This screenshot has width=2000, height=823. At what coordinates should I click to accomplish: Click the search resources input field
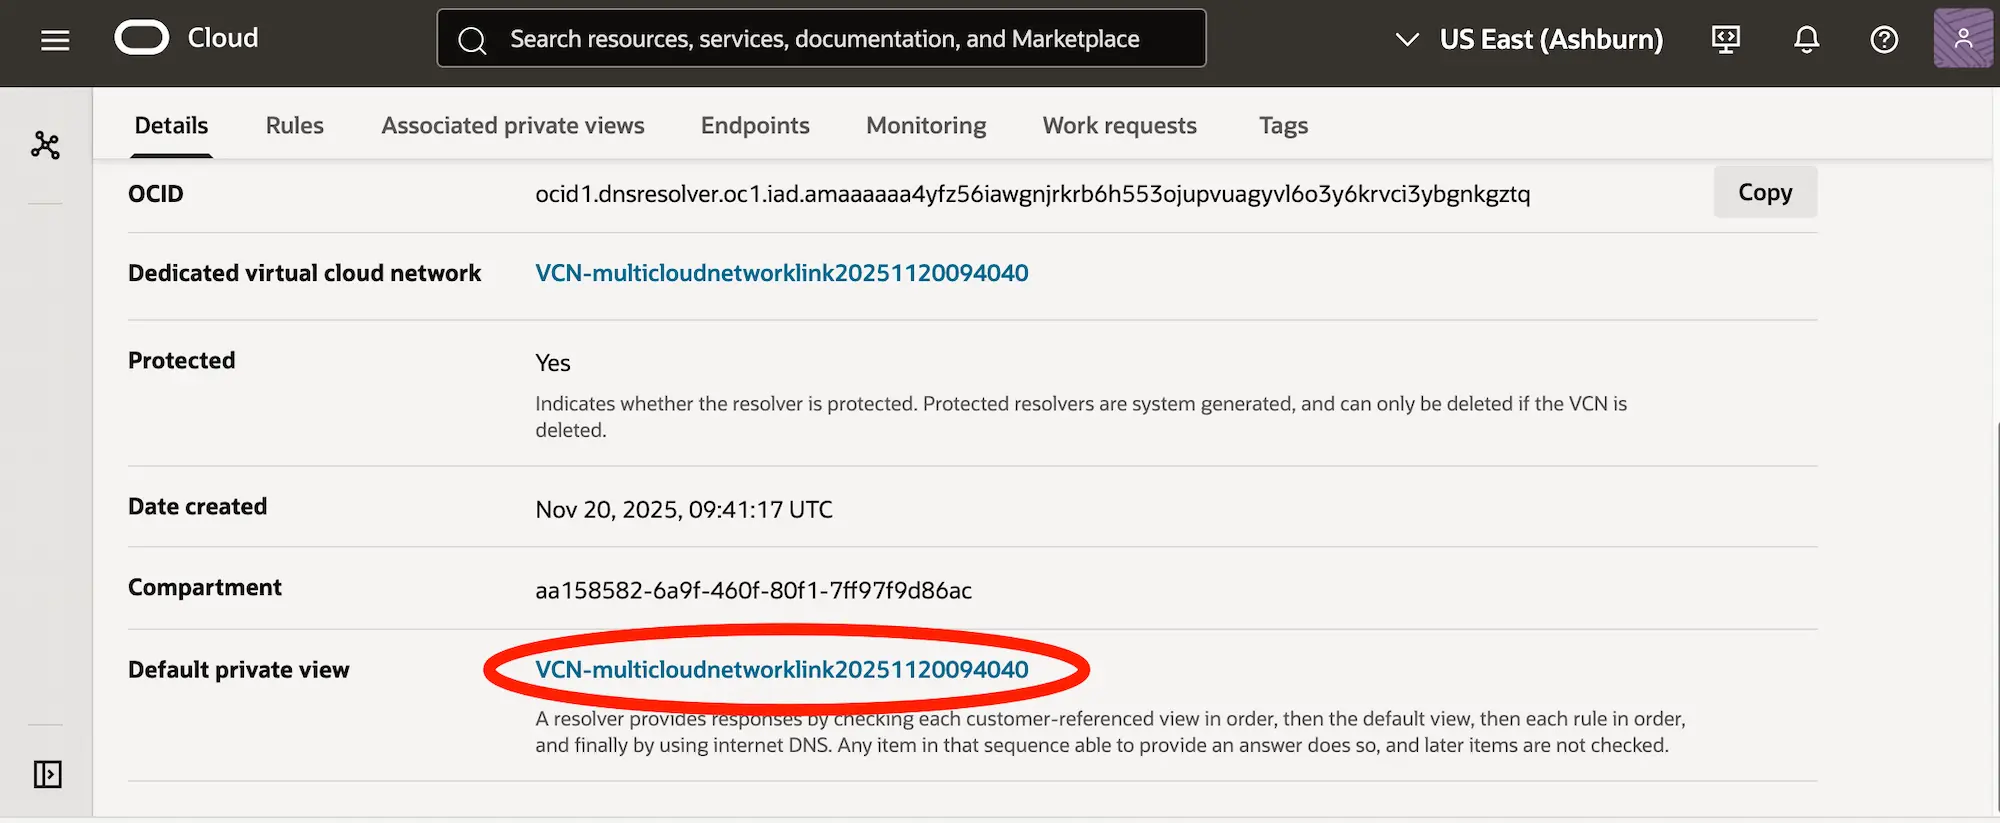(822, 38)
